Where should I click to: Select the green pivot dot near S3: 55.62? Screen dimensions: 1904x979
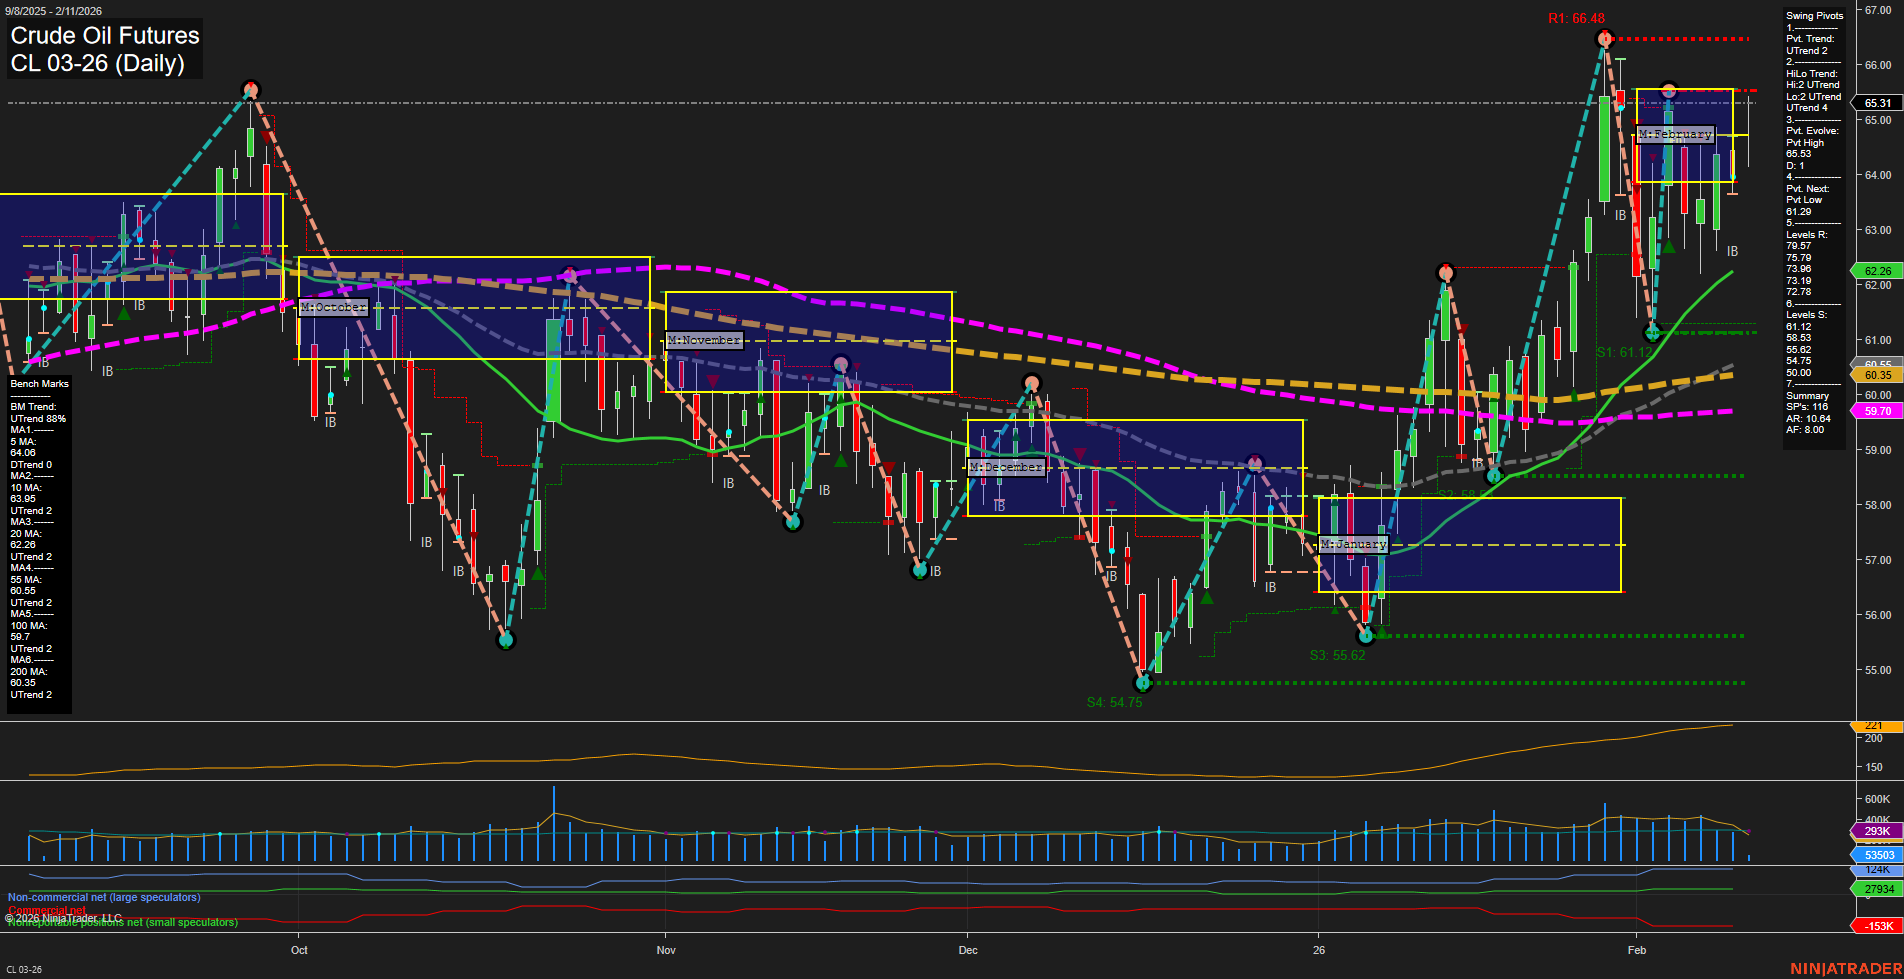click(1366, 634)
